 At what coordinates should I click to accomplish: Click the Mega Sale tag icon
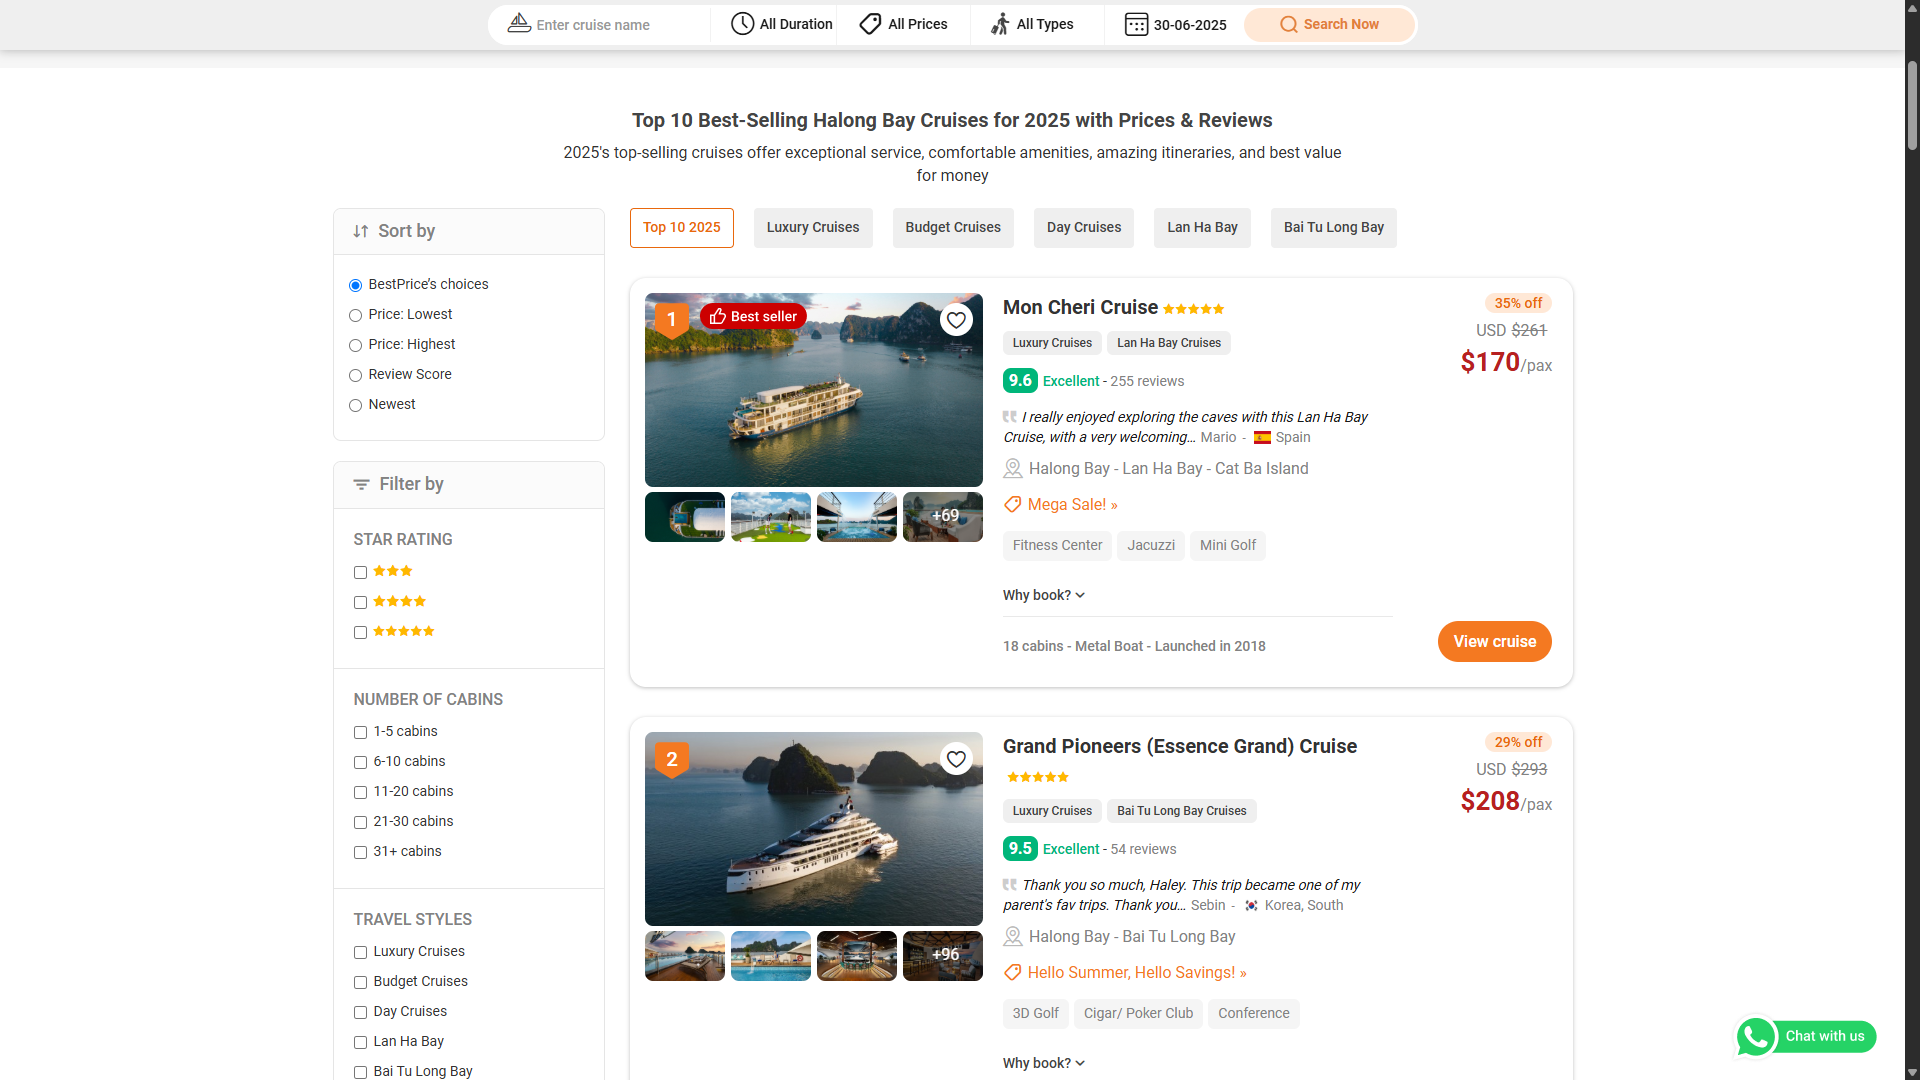point(1012,504)
